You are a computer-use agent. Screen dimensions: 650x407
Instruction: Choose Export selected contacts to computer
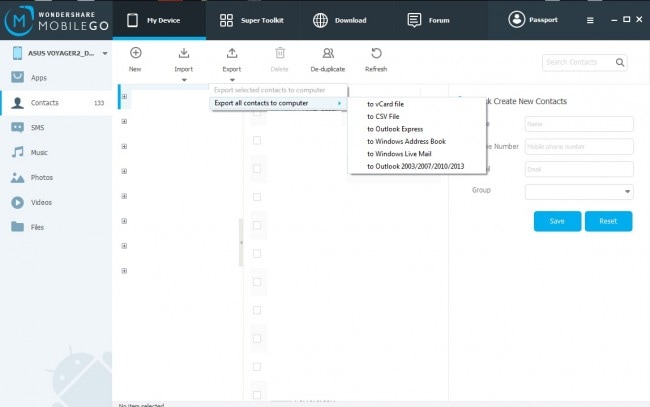pos(278,90)
